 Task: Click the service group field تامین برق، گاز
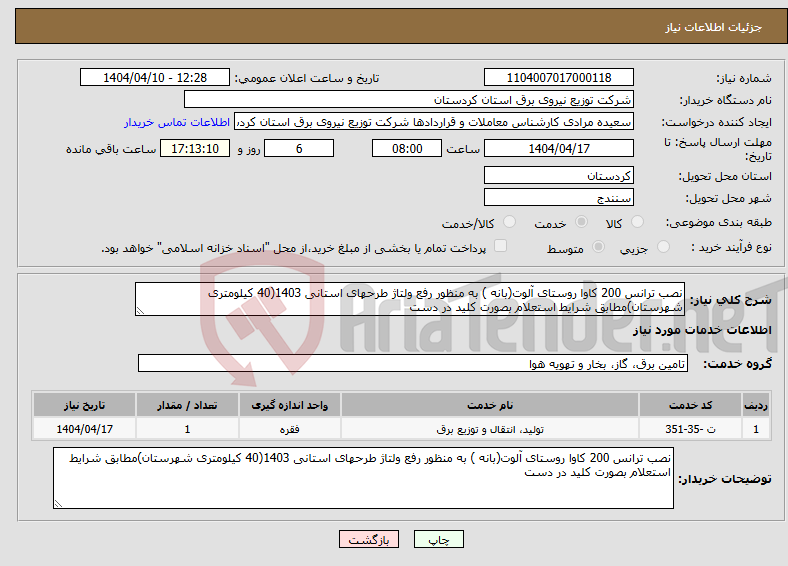[x=413, y=363]
